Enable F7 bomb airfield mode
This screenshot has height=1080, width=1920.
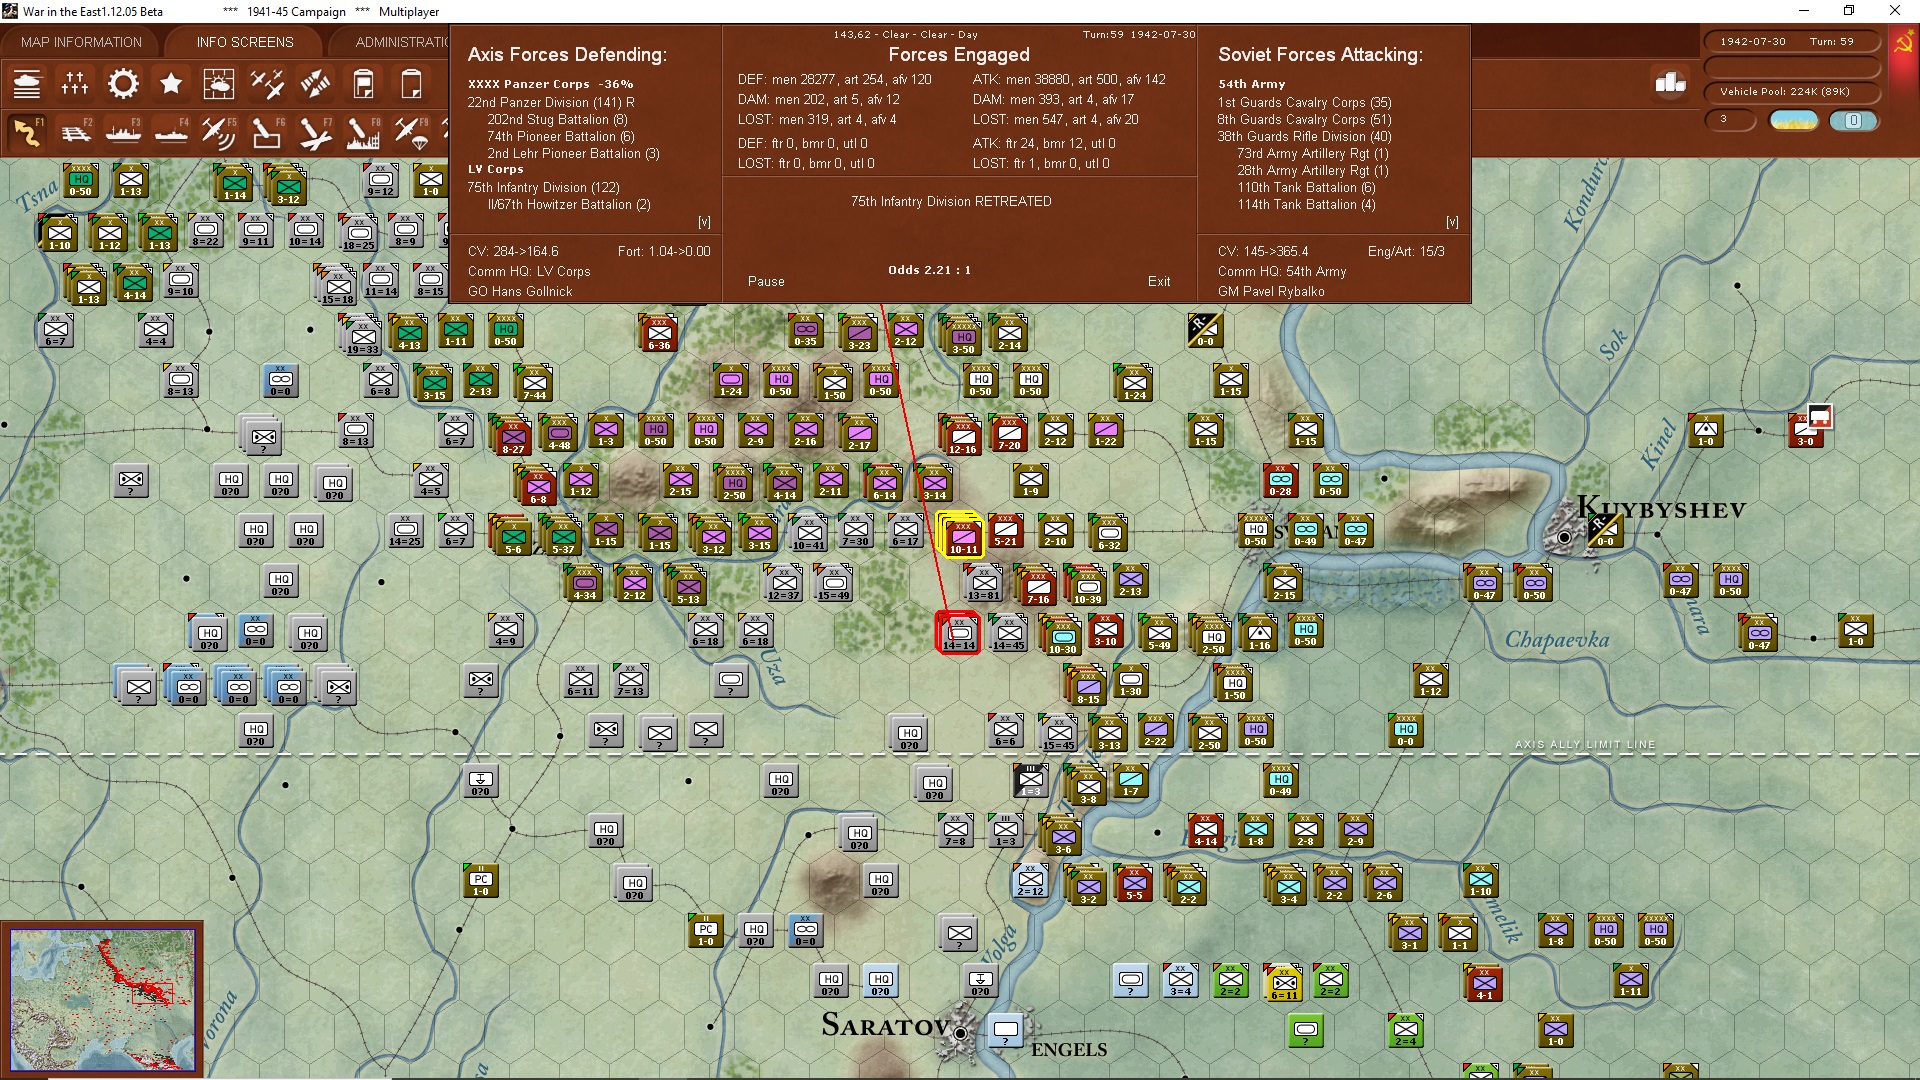click(315, 132)
